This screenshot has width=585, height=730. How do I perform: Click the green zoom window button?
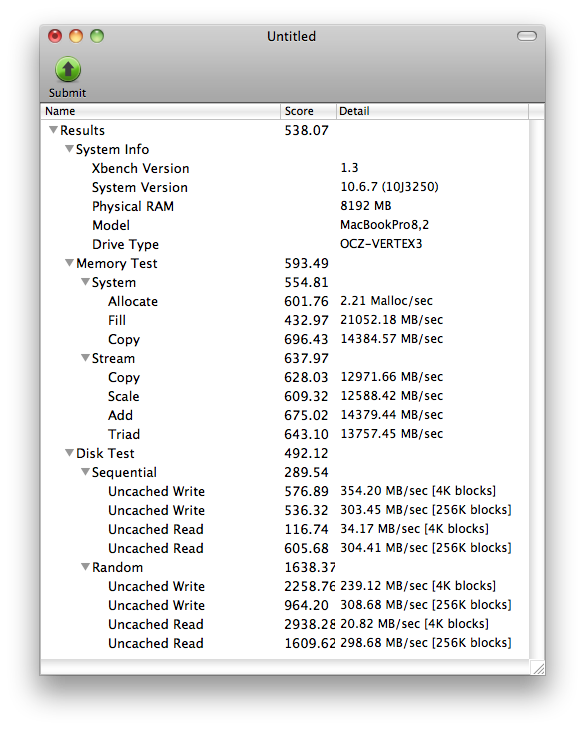pos(97,36)
